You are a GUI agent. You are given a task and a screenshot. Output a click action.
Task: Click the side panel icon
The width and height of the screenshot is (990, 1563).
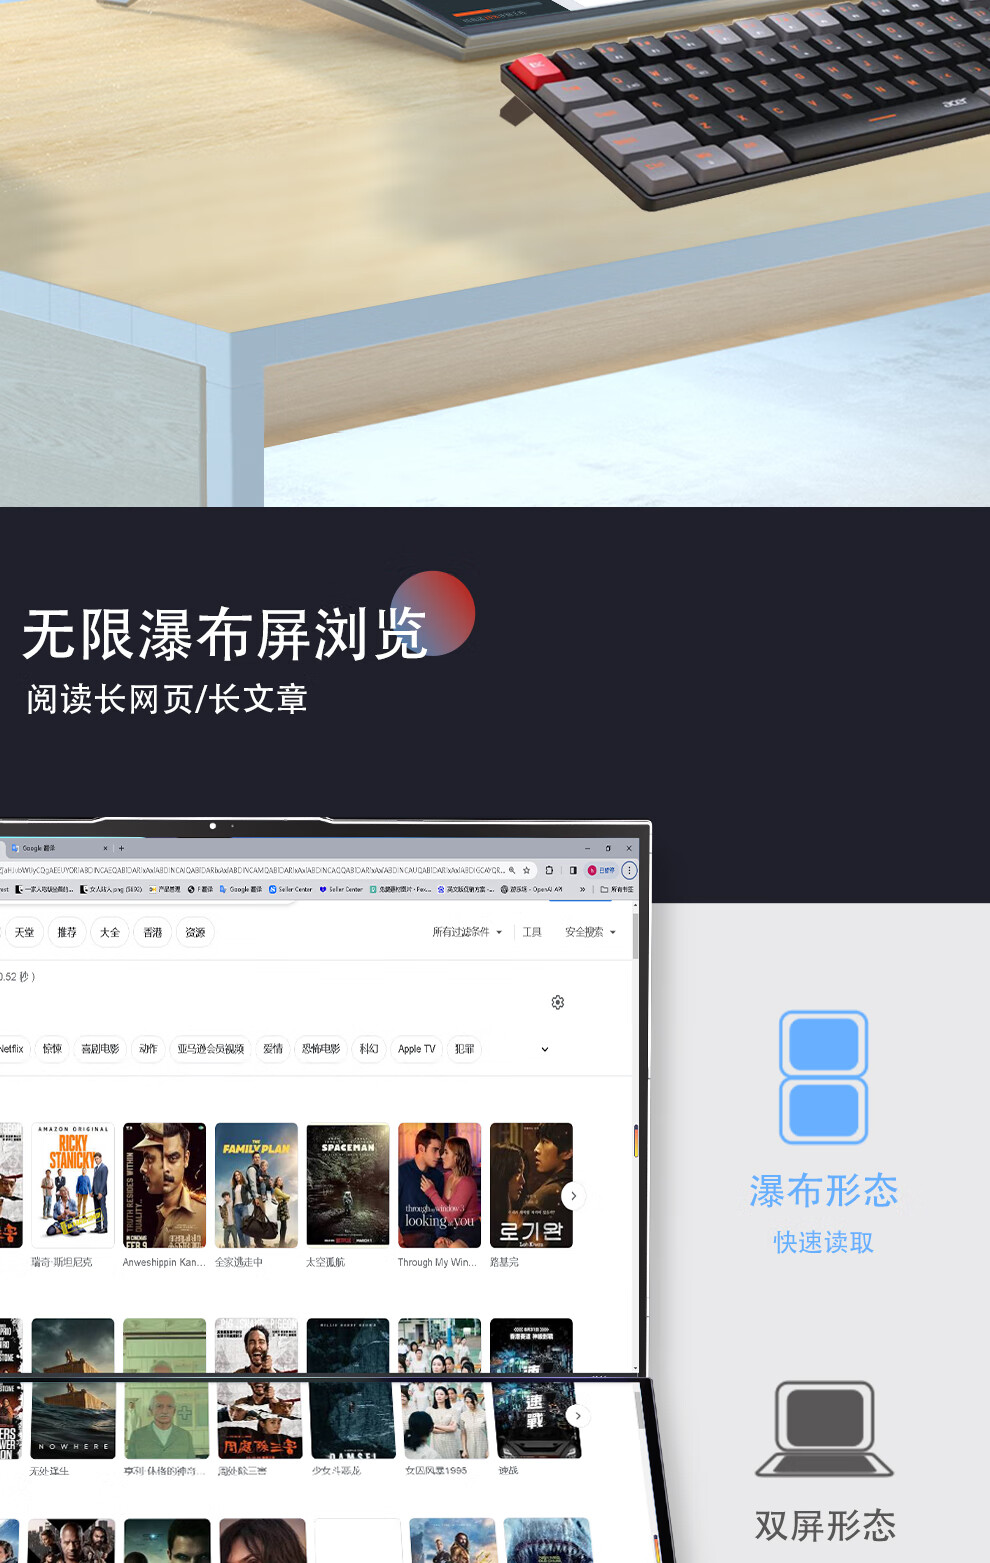click(572, 870)
